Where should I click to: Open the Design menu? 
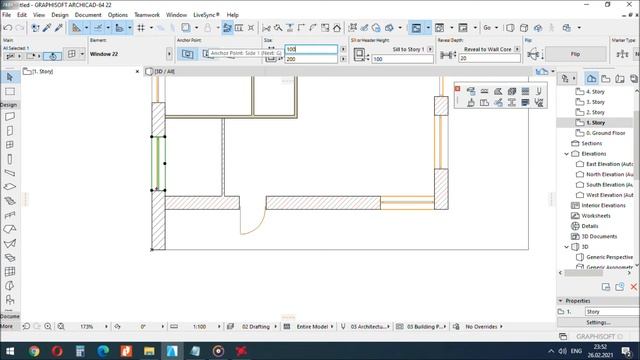[60, 15]
